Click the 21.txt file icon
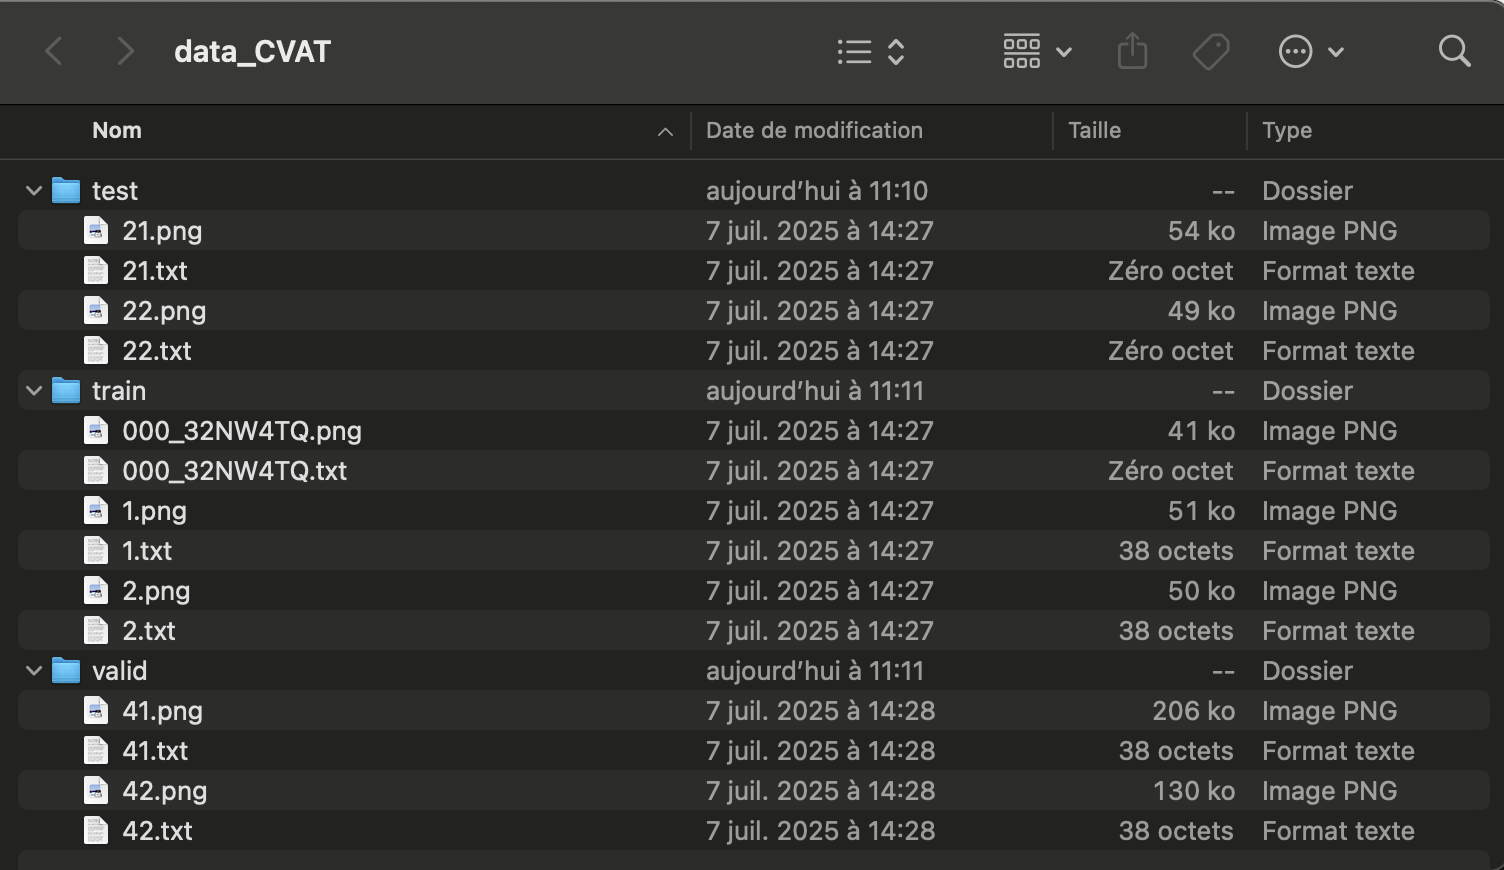Image resolution: width=1504 pixels, height=870 pixels. coord(96,270)
